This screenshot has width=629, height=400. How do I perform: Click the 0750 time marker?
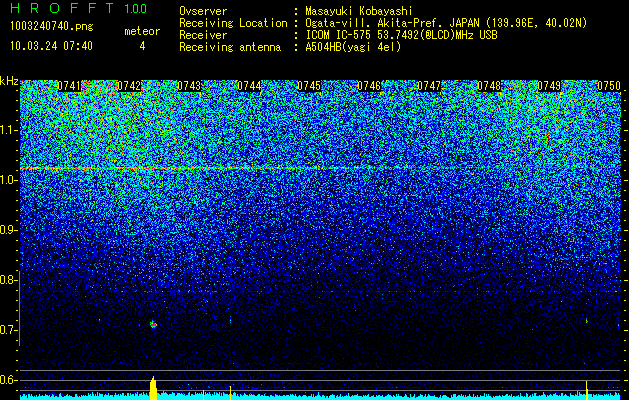coord(609,86)
